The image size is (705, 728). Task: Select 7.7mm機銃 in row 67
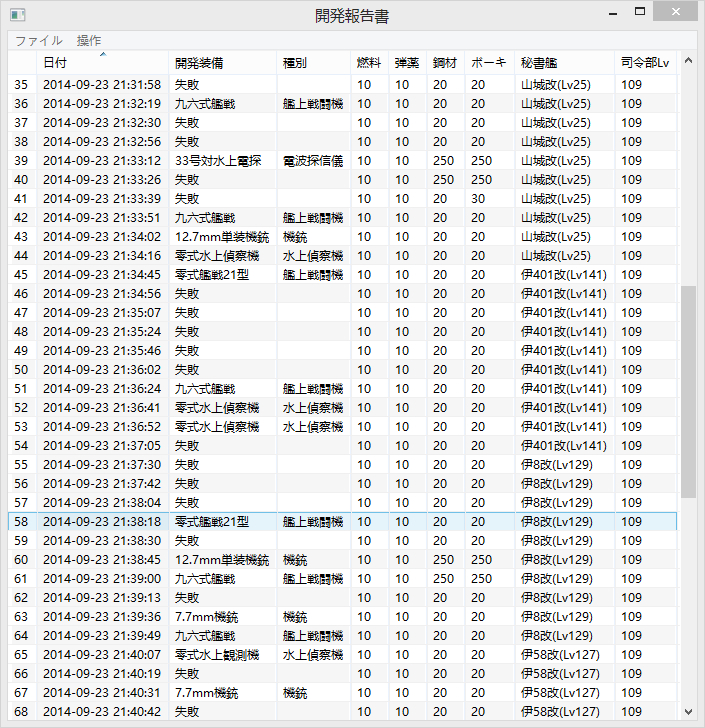pyautogui.click(x=207, y=693)
